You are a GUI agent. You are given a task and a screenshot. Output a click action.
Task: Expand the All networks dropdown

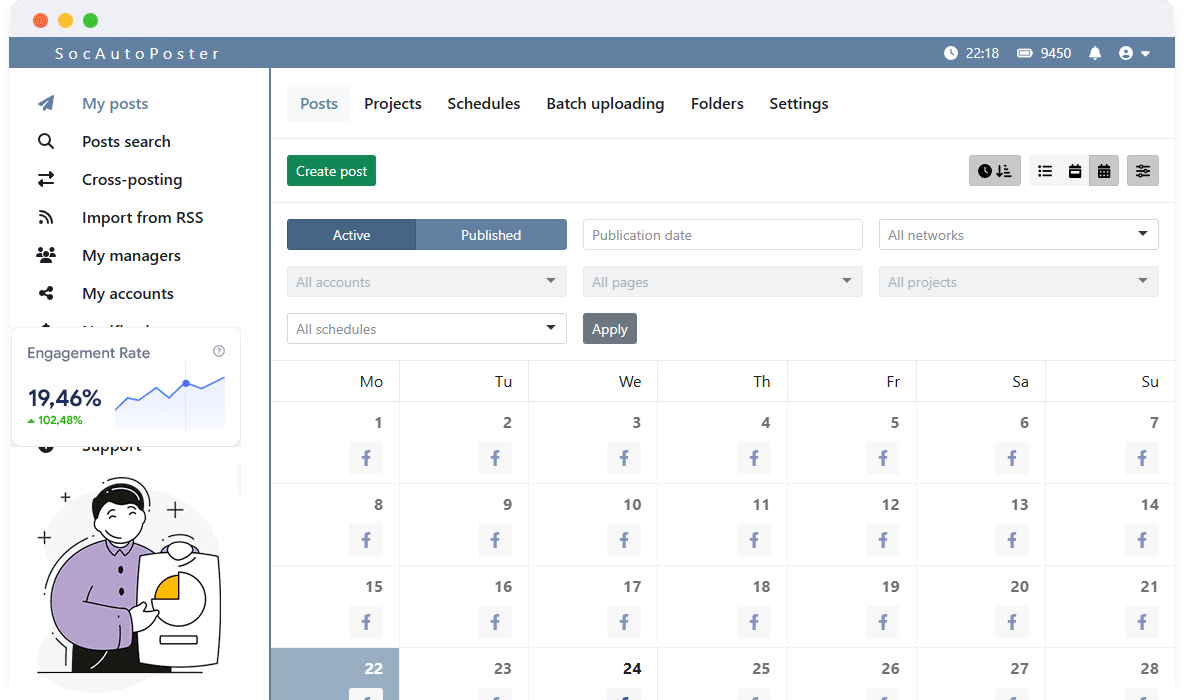click(1018, 234)
